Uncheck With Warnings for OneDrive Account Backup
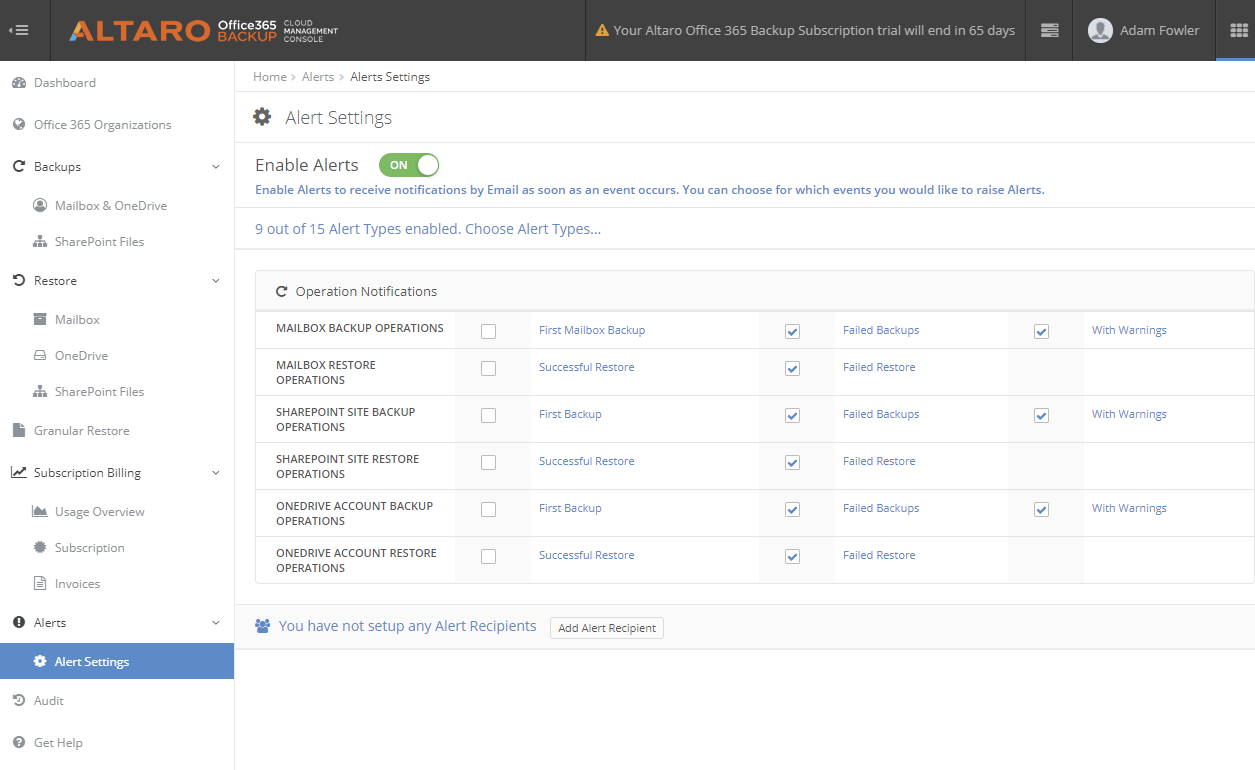This screenshot has height=770, width=1255. [1041, 509]
